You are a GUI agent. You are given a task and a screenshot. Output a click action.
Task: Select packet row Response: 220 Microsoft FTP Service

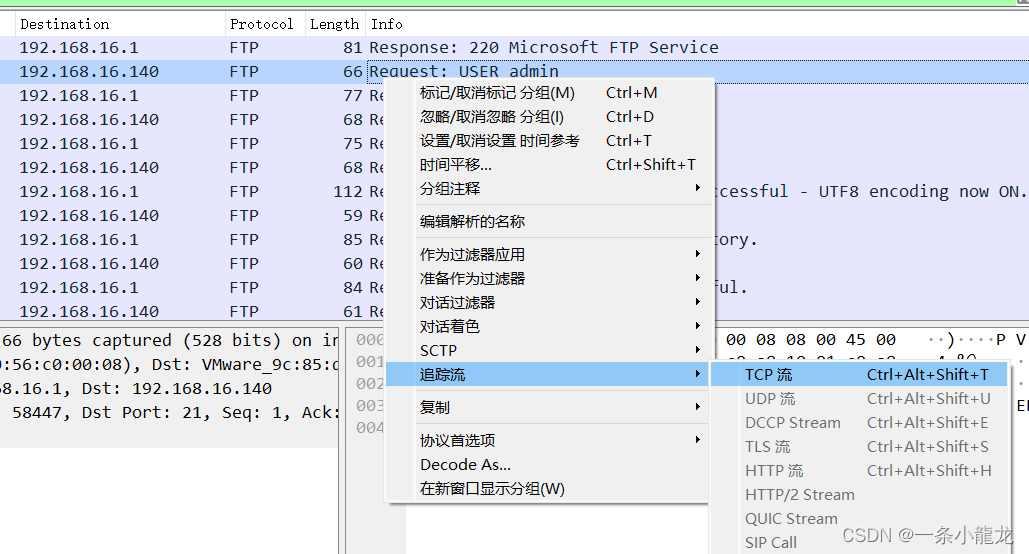(514, 48)
